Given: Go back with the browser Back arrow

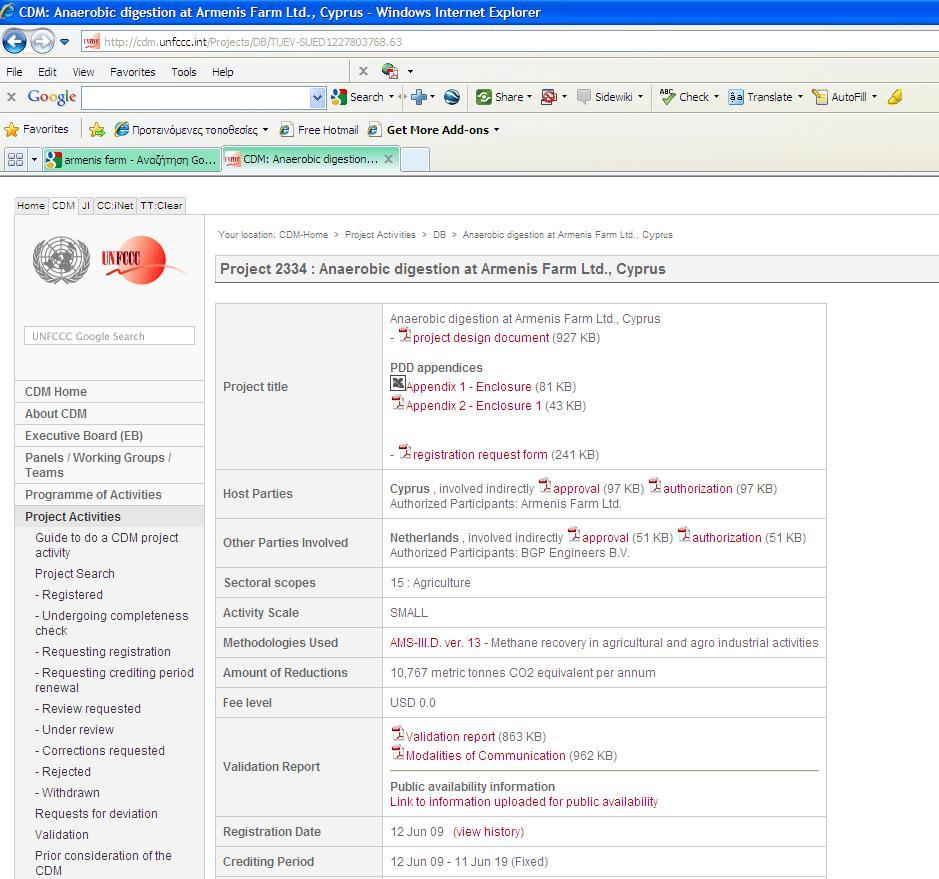Looking at the screenshot, I should [14, 41].
